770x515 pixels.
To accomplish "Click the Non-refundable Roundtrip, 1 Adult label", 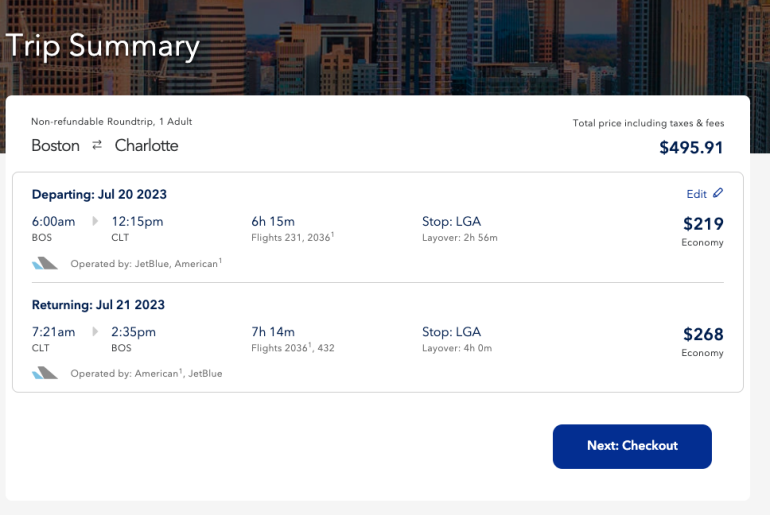I will 111,121.
